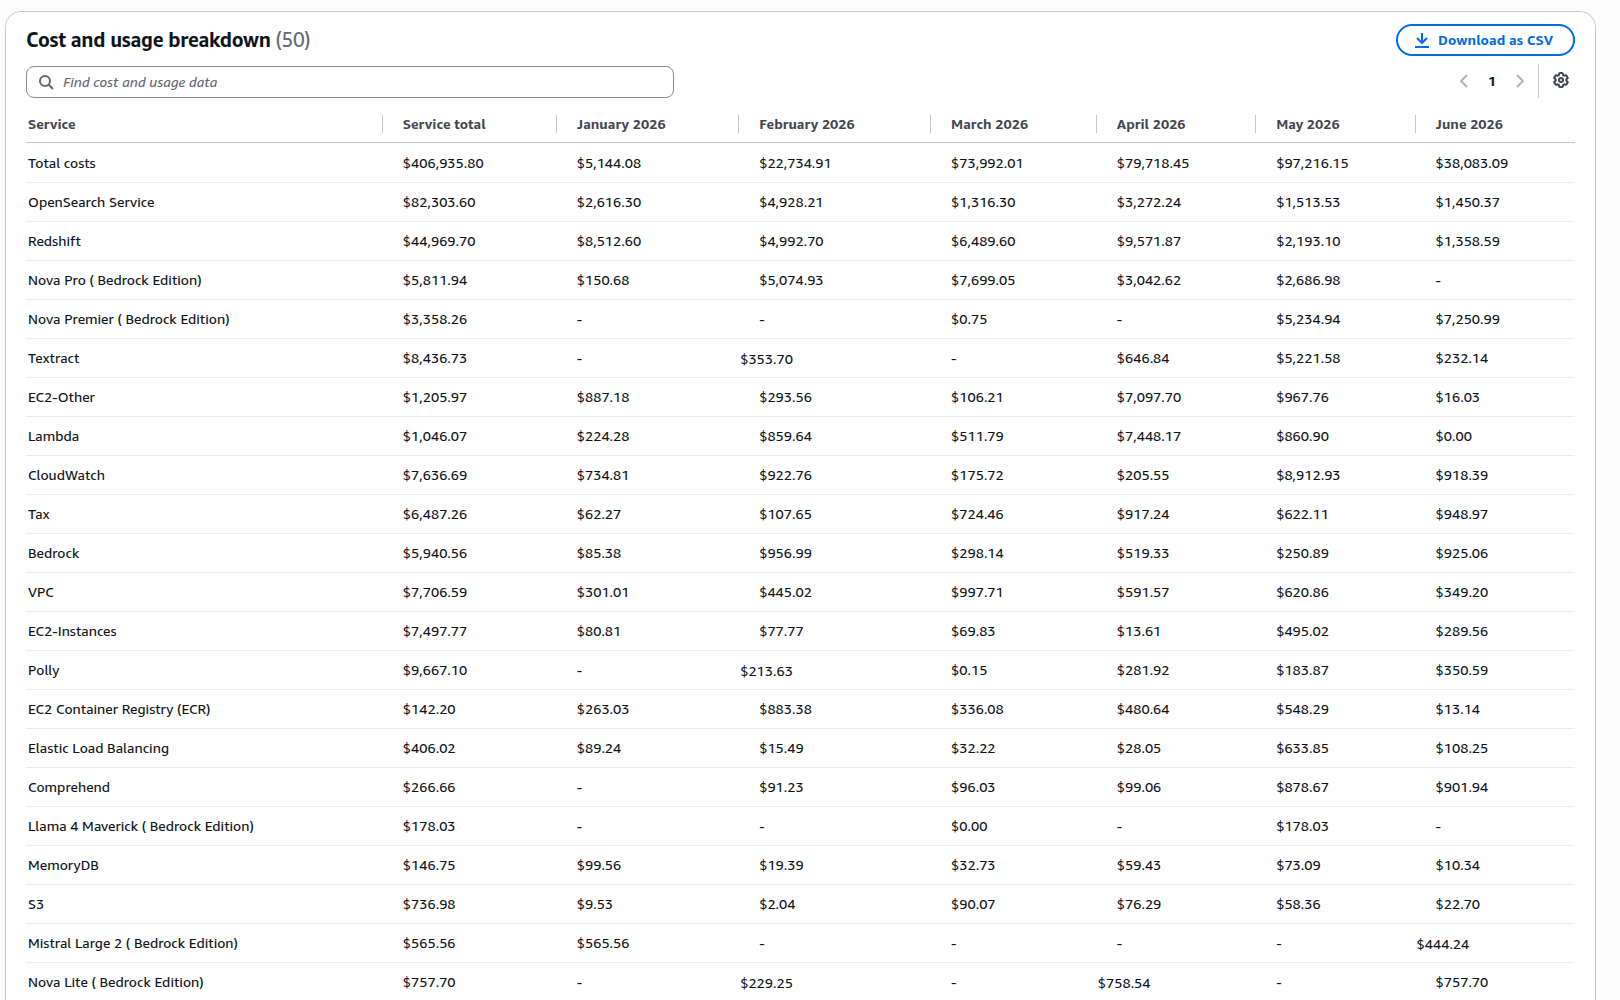Image resolution: width=1620 pixels, height=1000 pixels.
Task: Click VPC March value $997.71
Action: tap(977, 592)
